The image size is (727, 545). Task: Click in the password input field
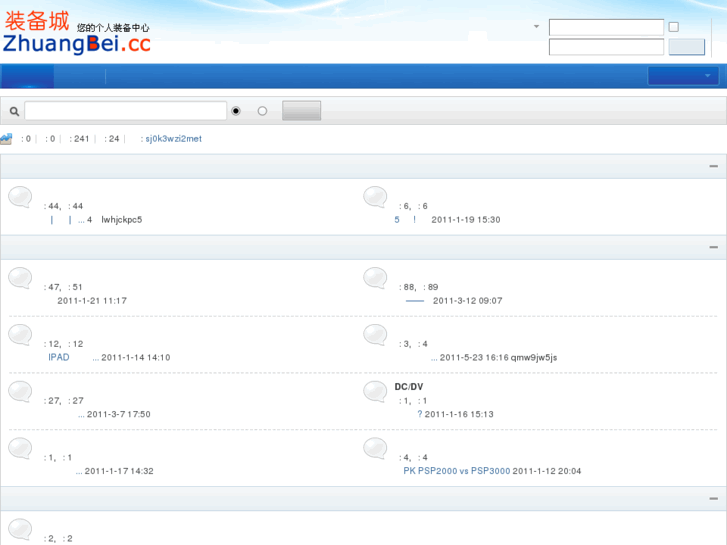(606, 47)
